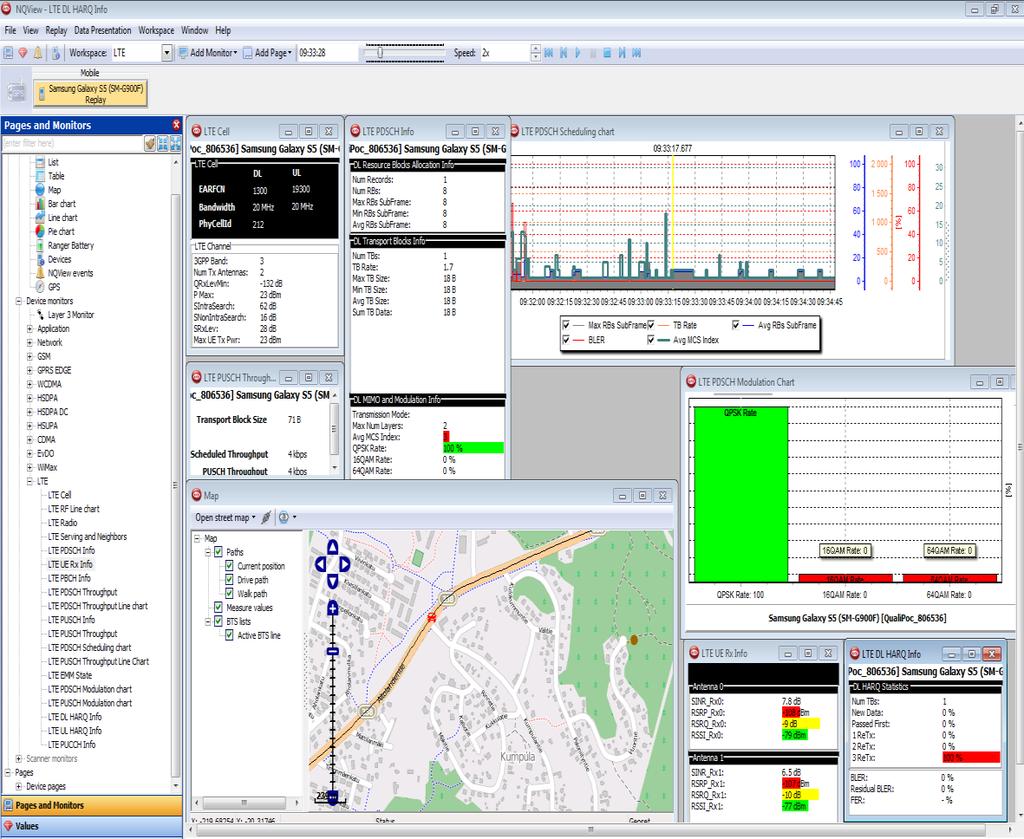Collapse the LTE node in the tree

pos(29,481)
